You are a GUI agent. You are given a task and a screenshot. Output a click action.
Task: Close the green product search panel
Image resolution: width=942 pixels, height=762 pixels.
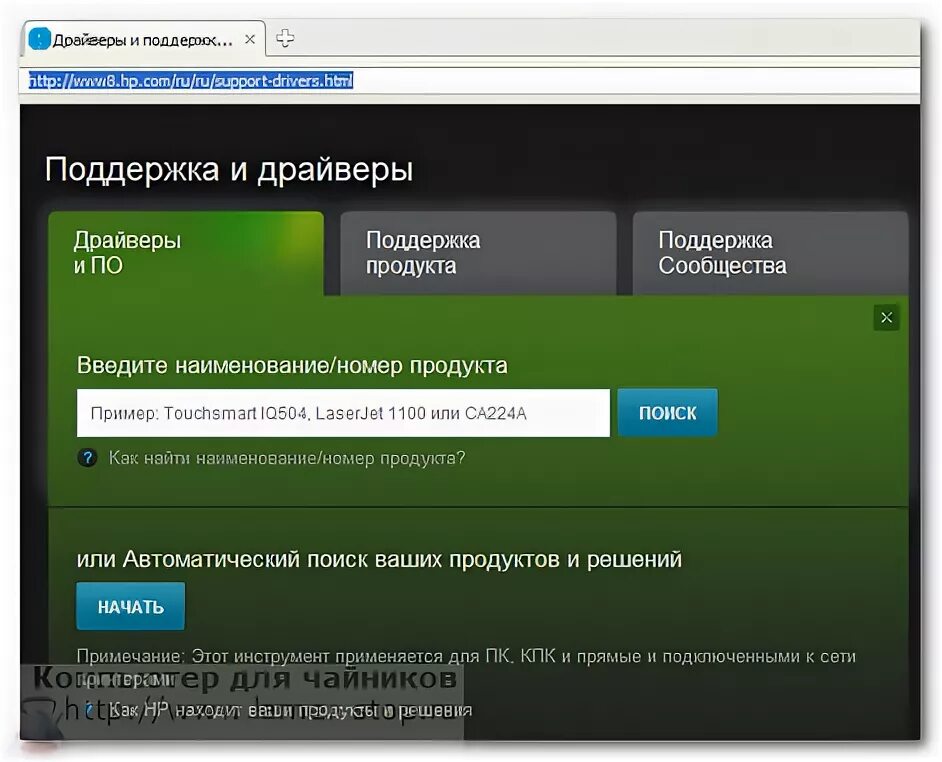tap(886, 317)
